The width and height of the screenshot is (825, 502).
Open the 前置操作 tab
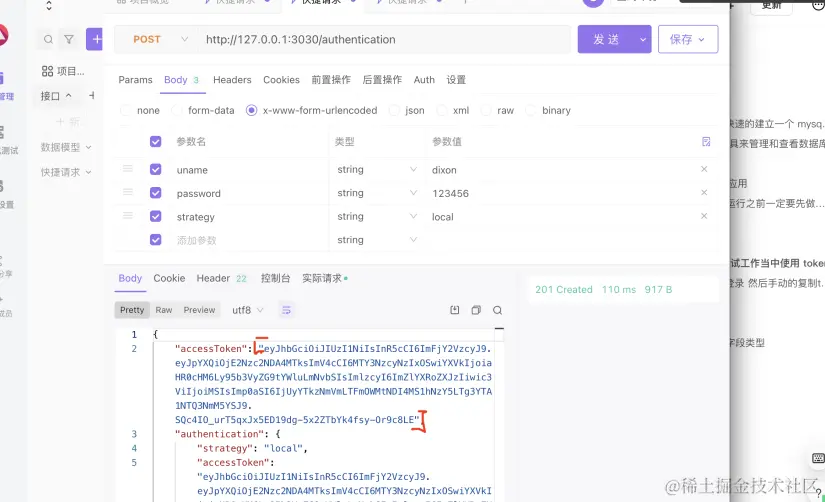click(331, 80)
